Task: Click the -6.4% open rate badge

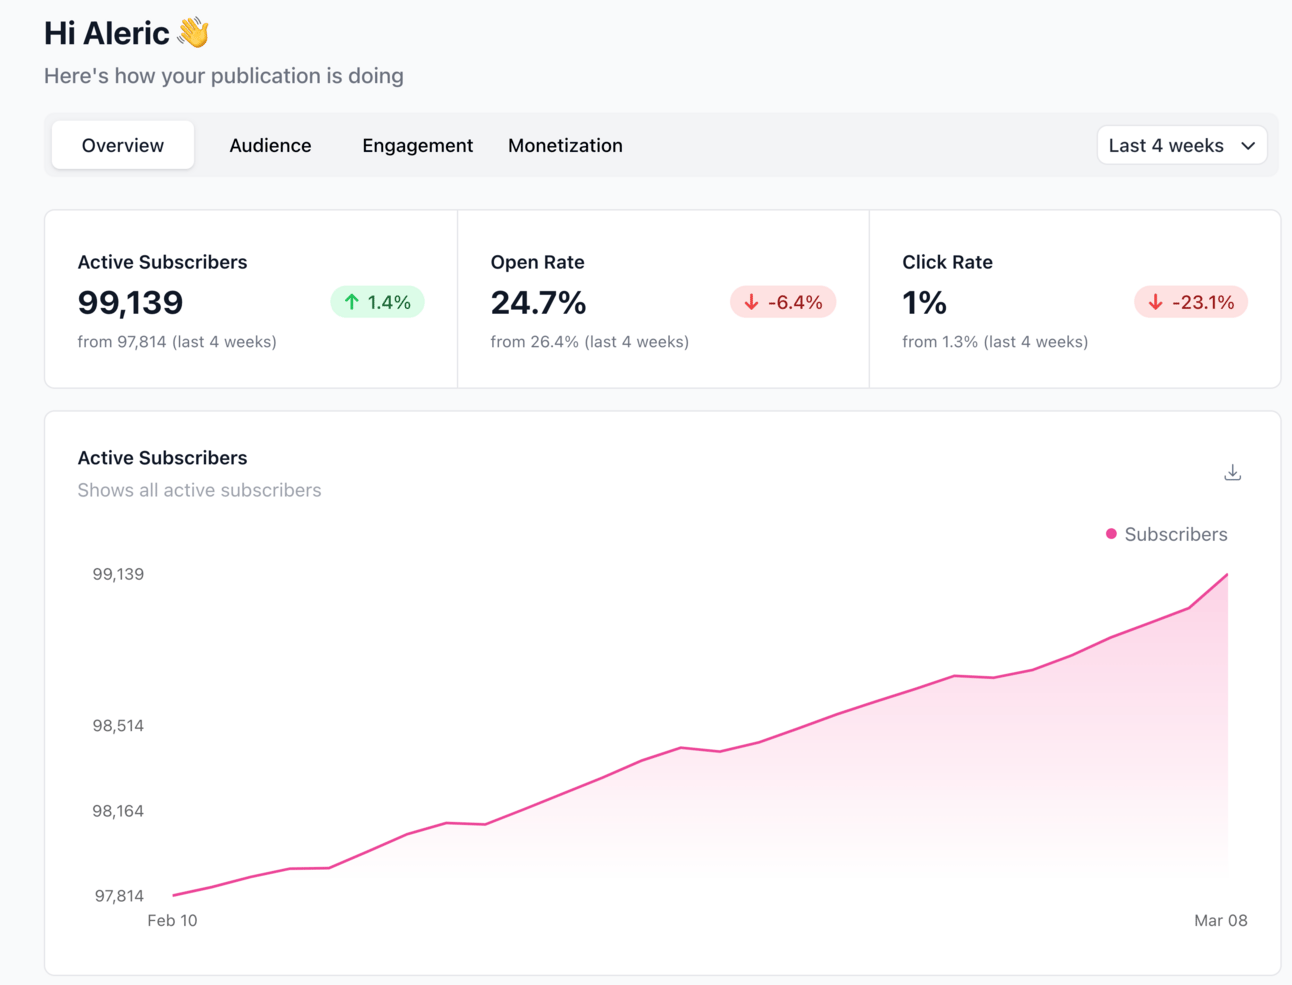Action: click(x=783, y=302)
